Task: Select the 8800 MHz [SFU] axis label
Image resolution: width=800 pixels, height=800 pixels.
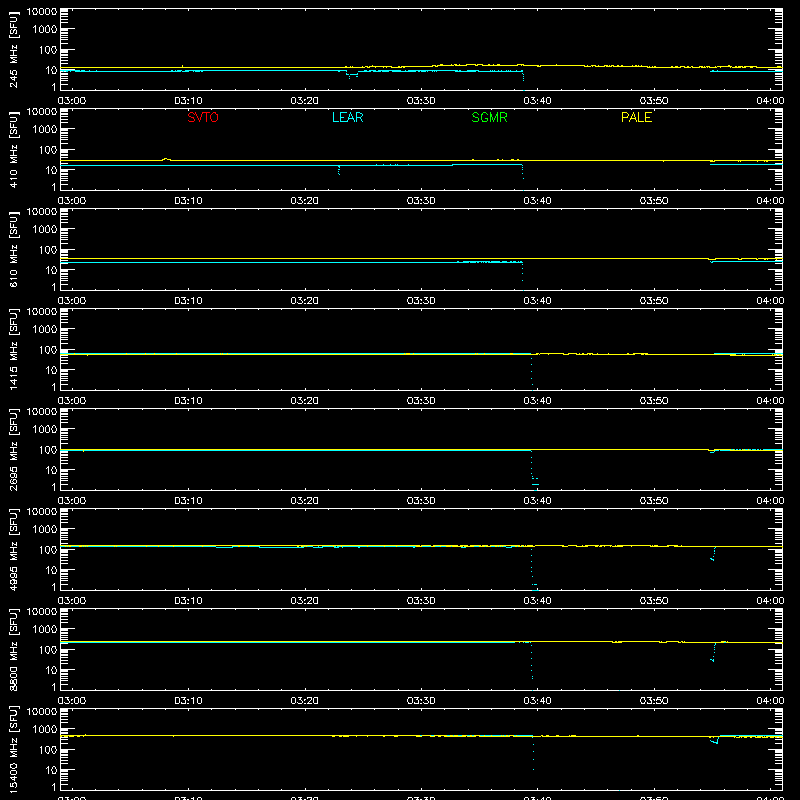Action: (14, 650)
